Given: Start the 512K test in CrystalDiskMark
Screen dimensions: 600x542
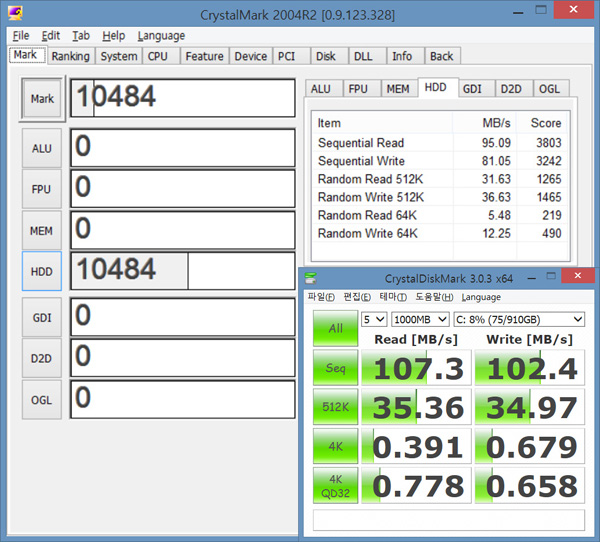Looking at the screenshot, I should pyautogui.click(x=335, y=406).
